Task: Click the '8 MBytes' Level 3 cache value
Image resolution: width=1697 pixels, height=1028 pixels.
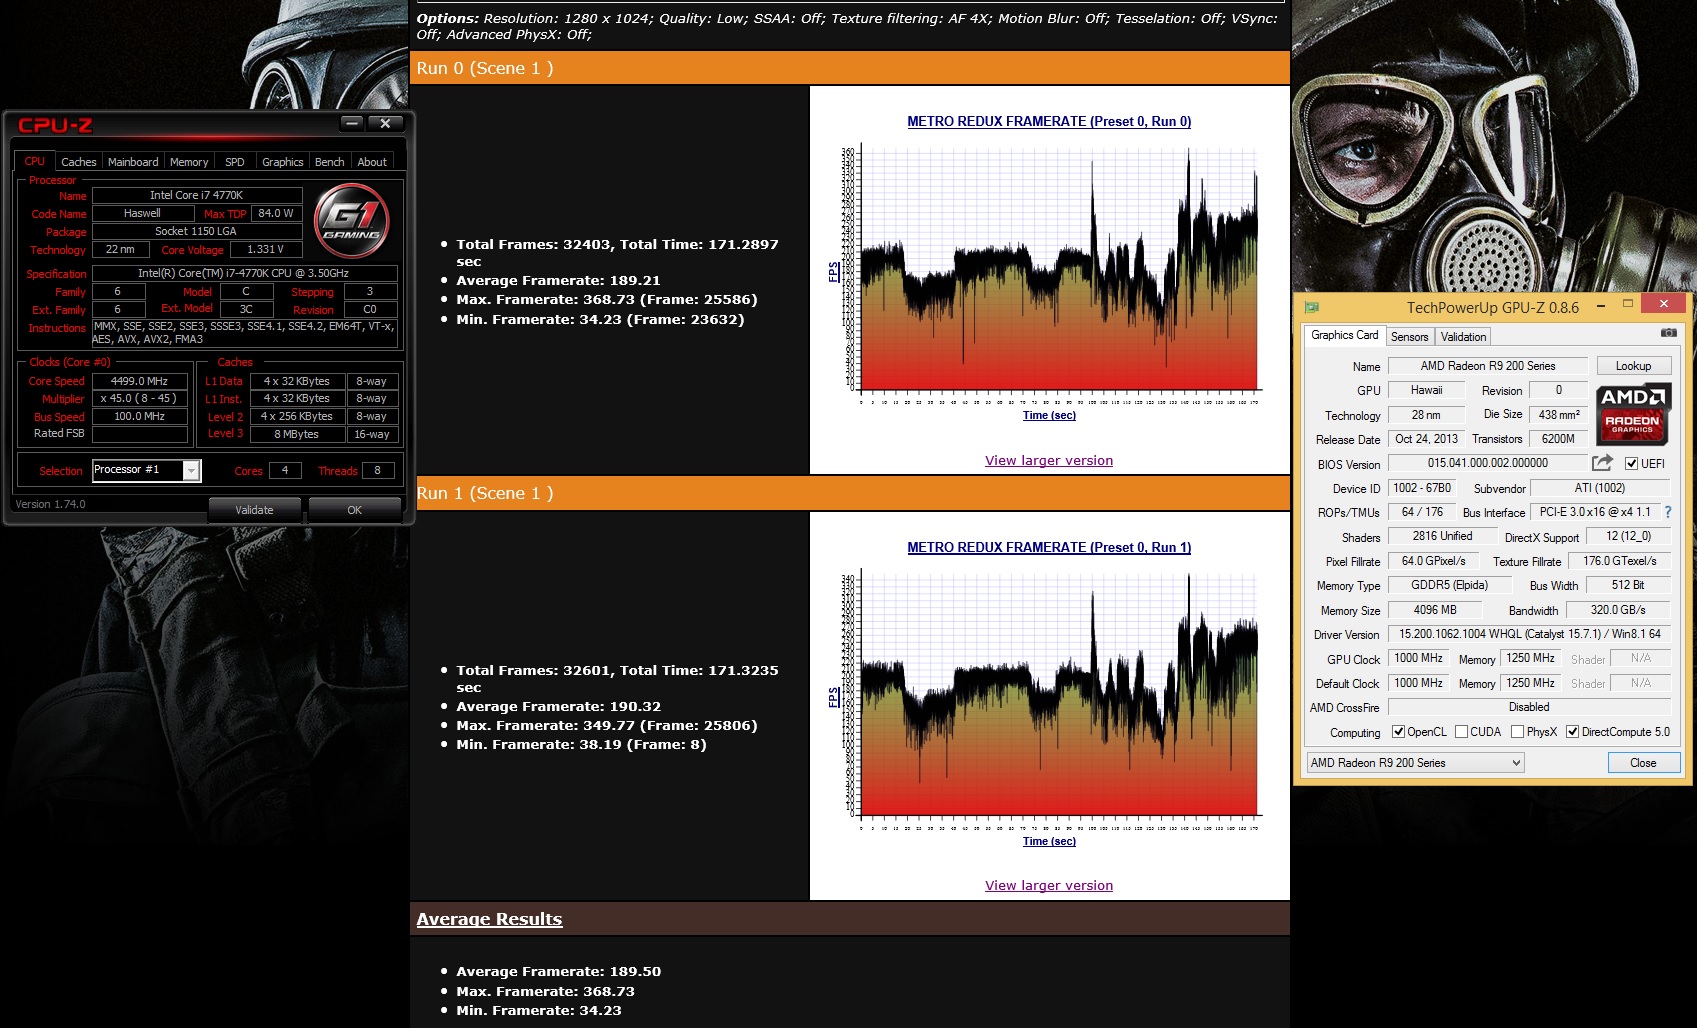Action: point(297,434)
